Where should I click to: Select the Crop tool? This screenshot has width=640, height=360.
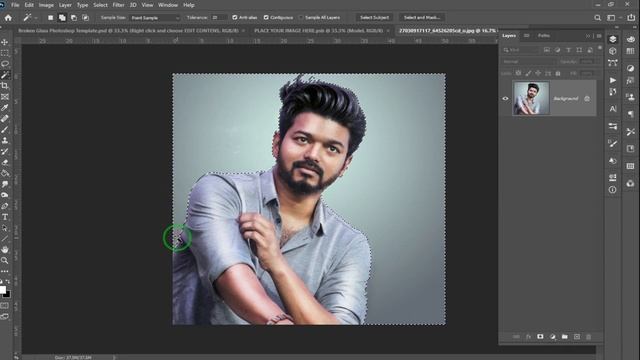click(x=5, y=86)
